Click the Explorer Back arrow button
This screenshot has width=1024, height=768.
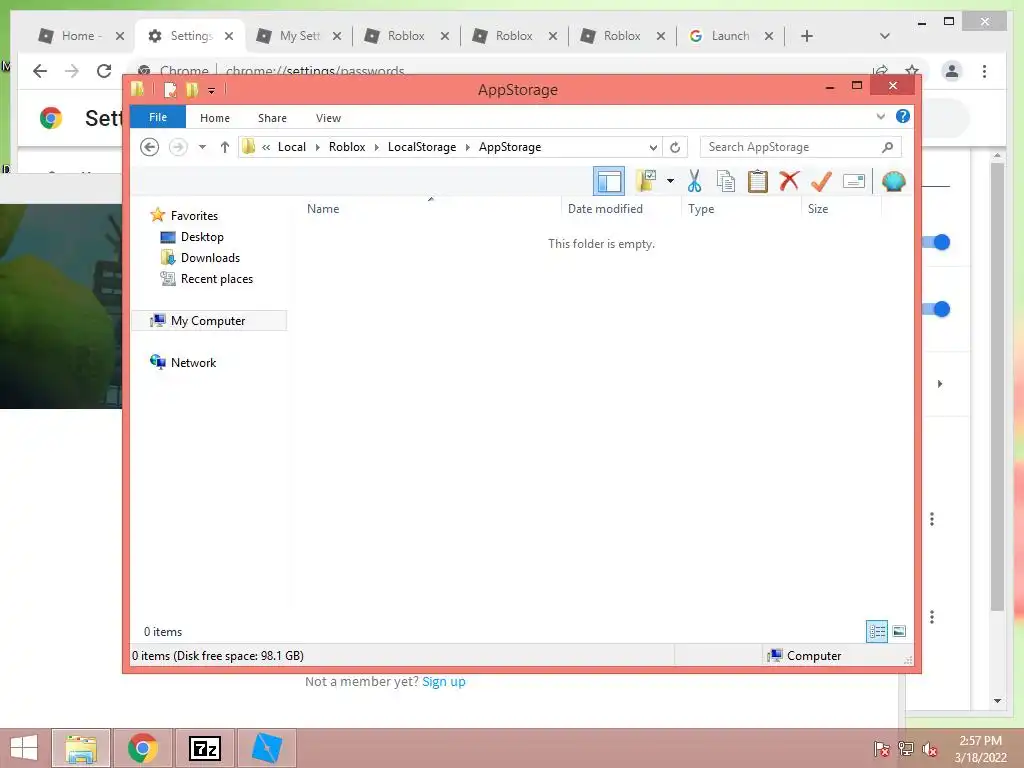point(150,147)
